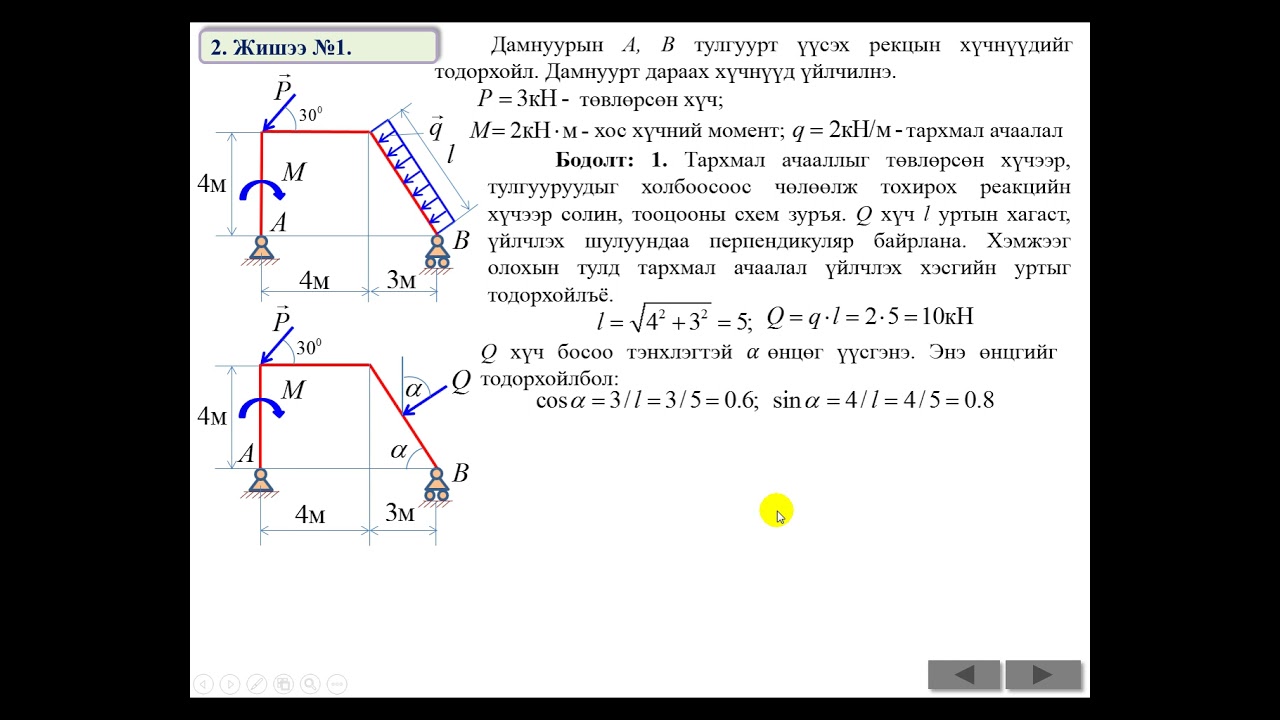Advance with the faint circular next-slide icon
The height and width of the screenshot is (720, 1280).
point(230,684)
